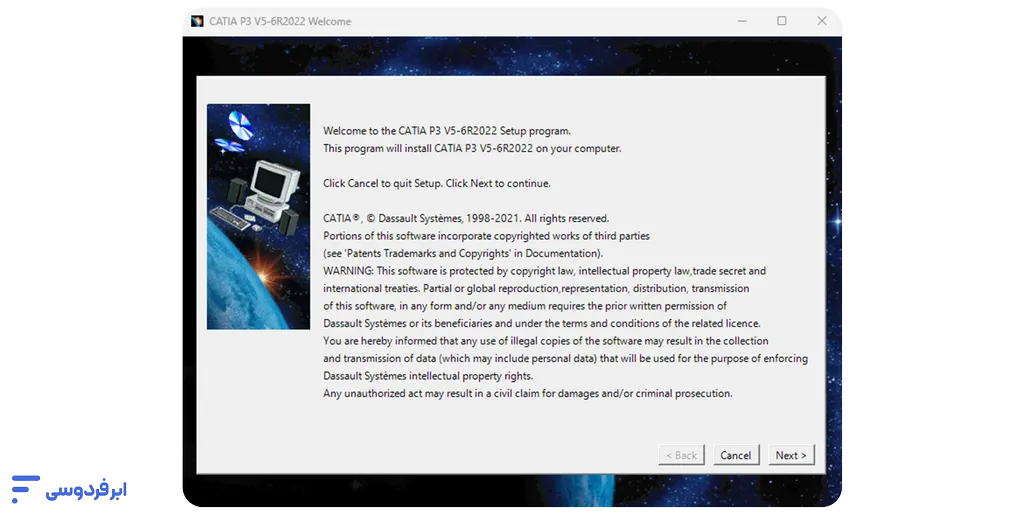This screenshot has width=1024, height=515.
Task: Click the Dassault Systèmes 1998-2021 copyright line
Action: pos(466,218)
